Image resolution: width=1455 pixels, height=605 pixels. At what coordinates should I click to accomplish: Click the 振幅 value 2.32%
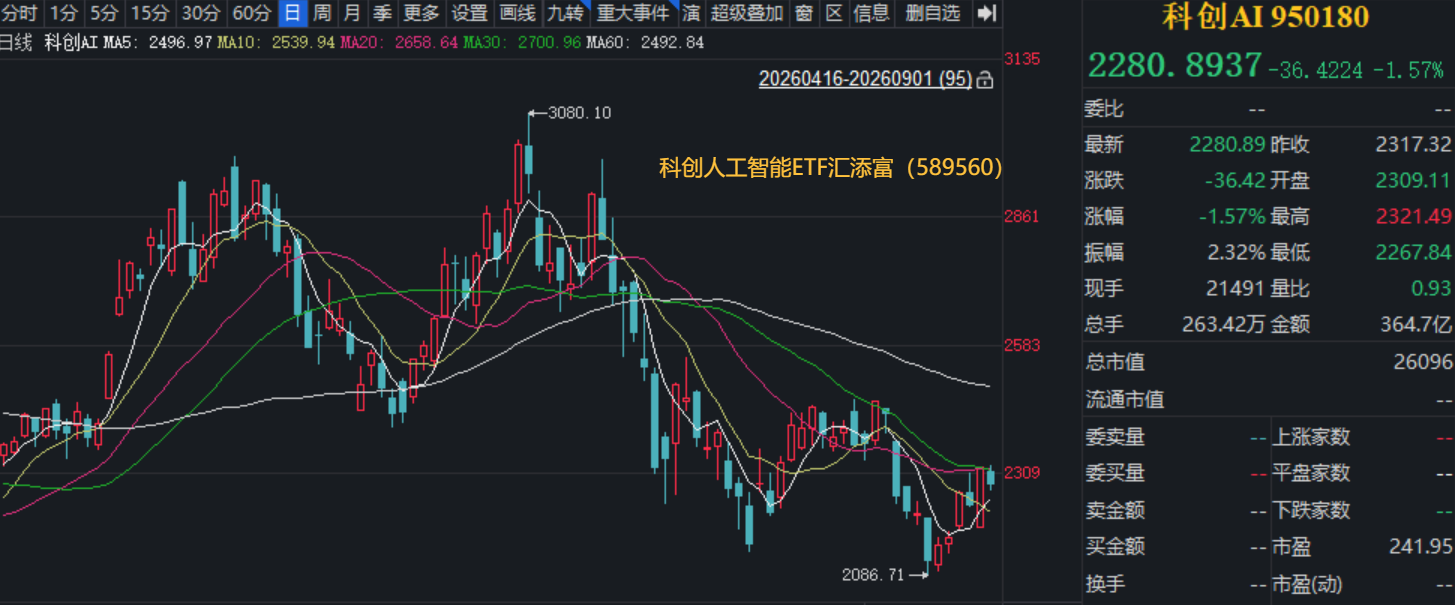tap(1237, 253)
